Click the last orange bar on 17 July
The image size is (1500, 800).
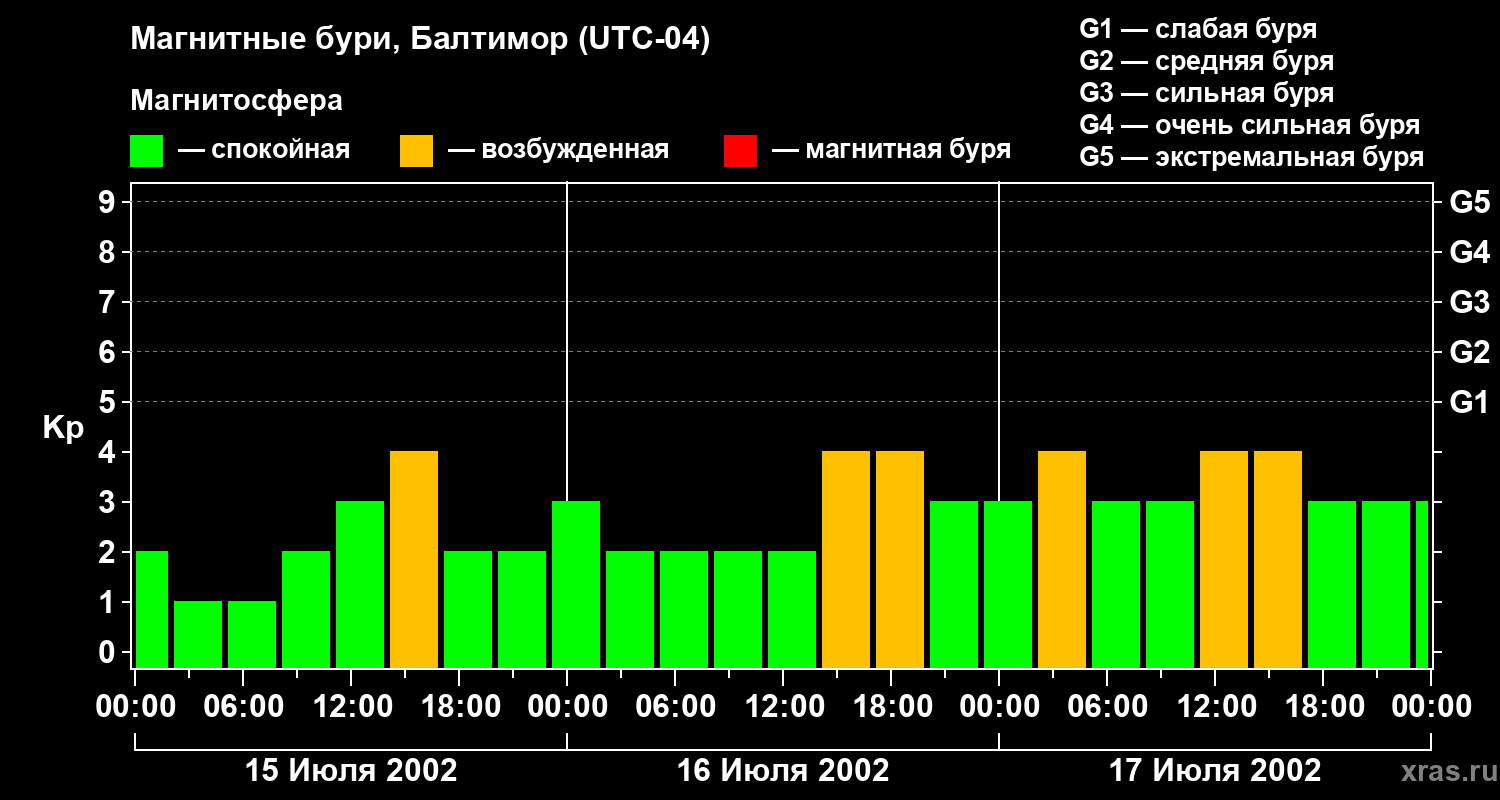pyautogui.click(x=1278, y=559)
